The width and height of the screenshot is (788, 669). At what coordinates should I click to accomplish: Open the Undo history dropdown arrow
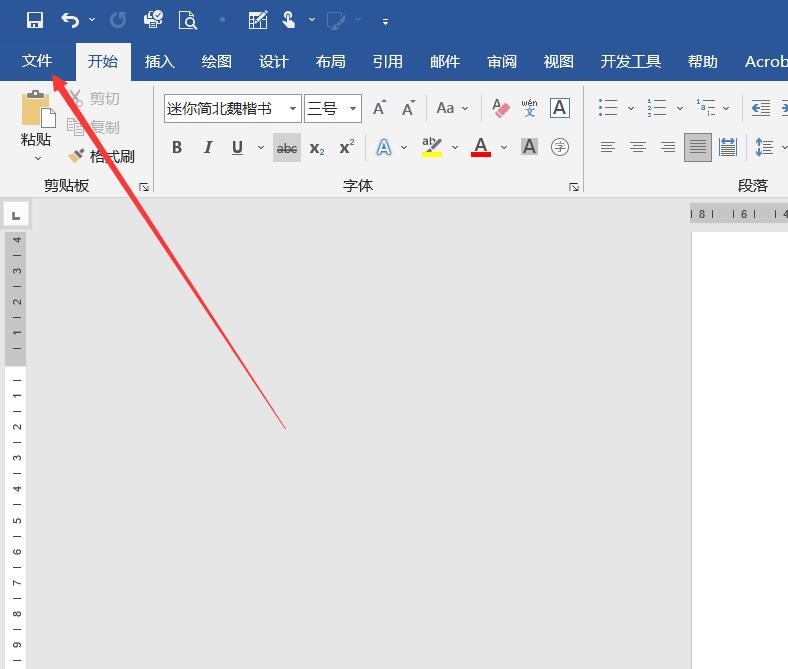coord(92,20)
